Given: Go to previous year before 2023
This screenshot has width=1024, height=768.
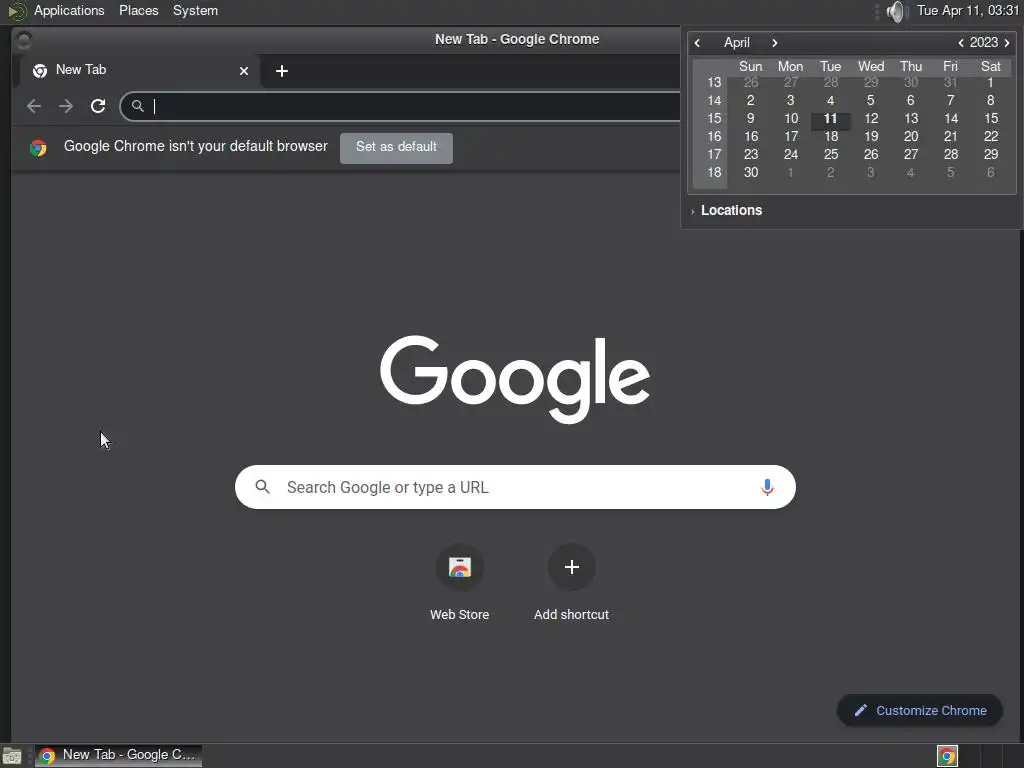Looking at the screenshot, I should click(961, 43).
